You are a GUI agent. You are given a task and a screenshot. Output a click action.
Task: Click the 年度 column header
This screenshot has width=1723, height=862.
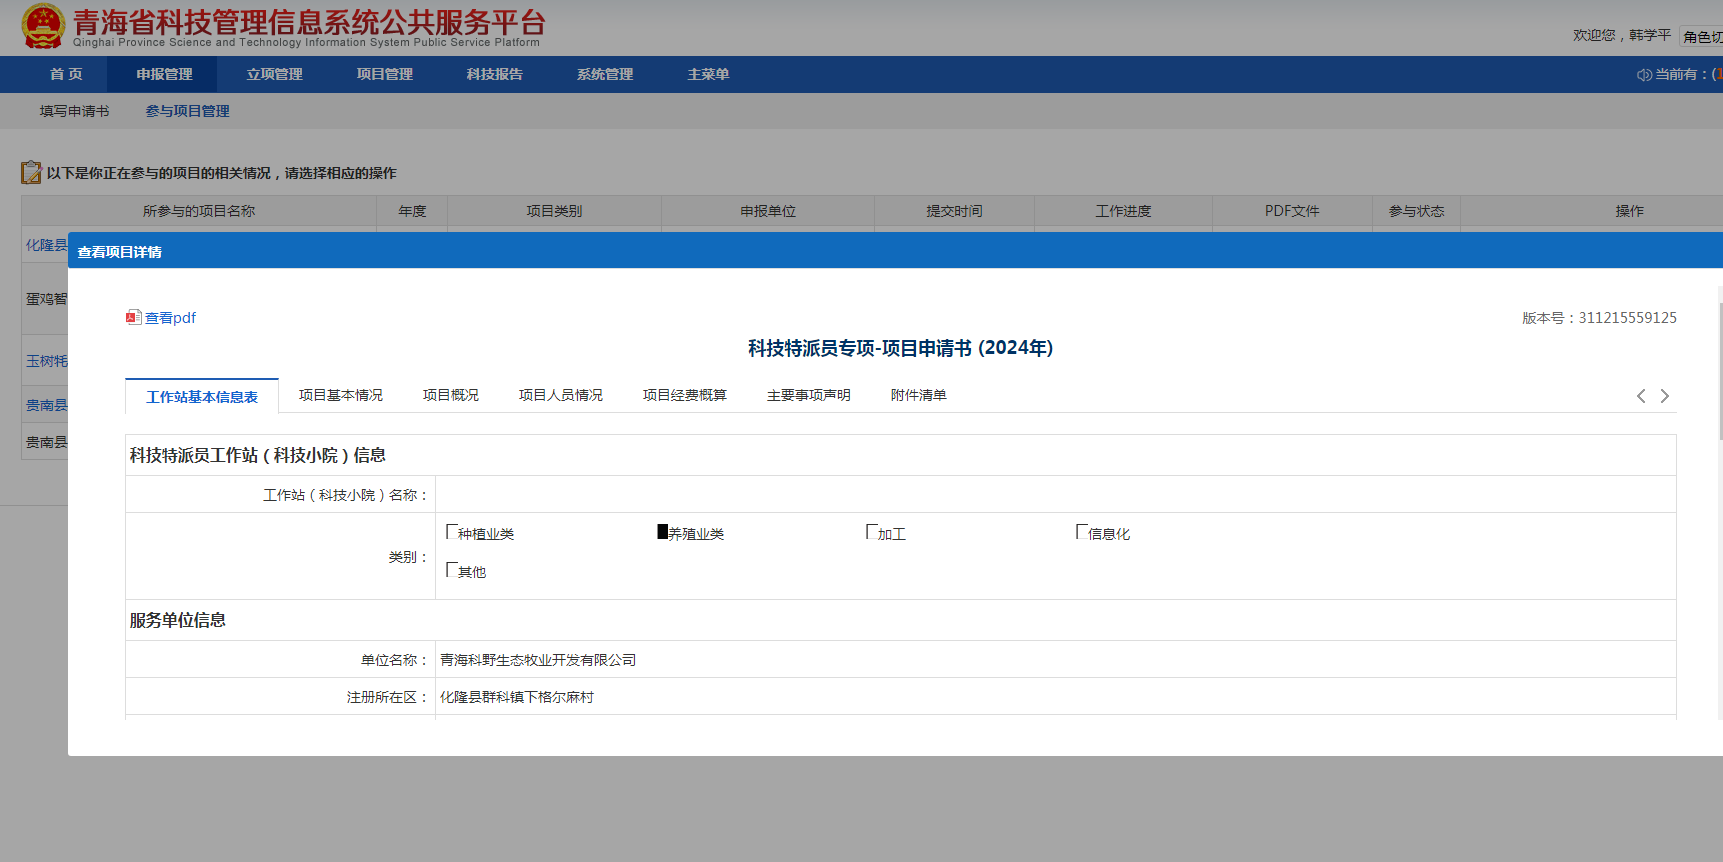pos(412,211)
